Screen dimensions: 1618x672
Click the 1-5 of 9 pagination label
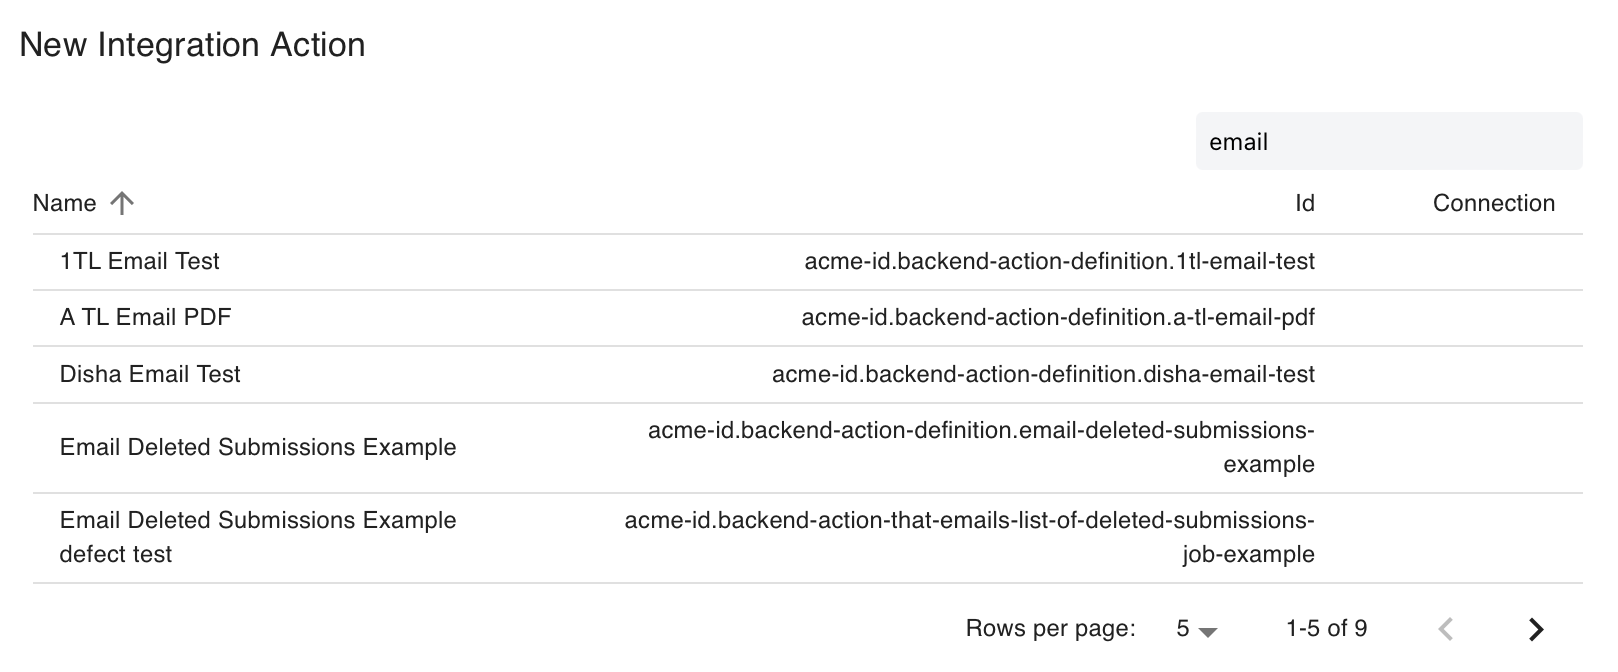[1326, 629]
